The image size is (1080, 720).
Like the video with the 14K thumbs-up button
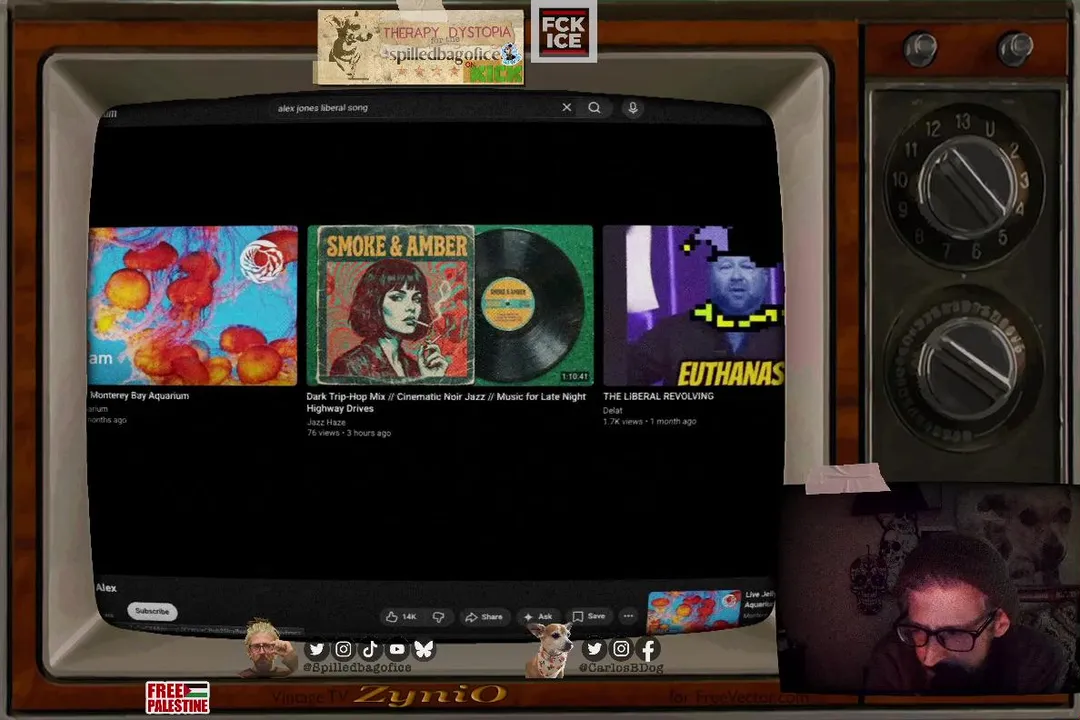click(x=401, y=617)
